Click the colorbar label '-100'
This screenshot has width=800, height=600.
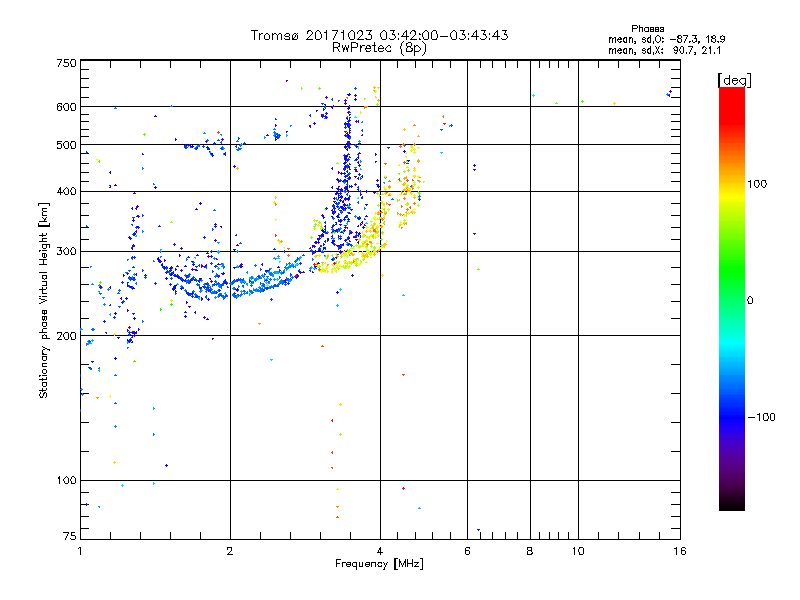pyautogui.click(x=761, y=417)
